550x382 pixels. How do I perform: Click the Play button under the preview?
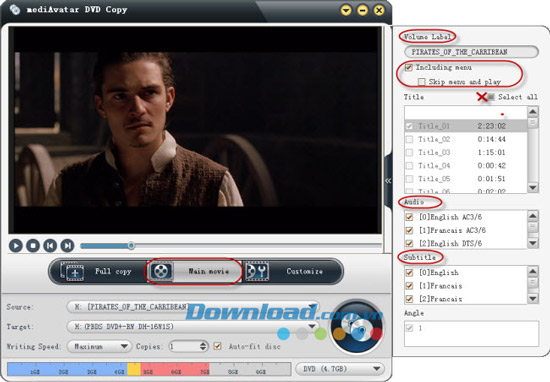pyautogui.click(x=16, y=246)
